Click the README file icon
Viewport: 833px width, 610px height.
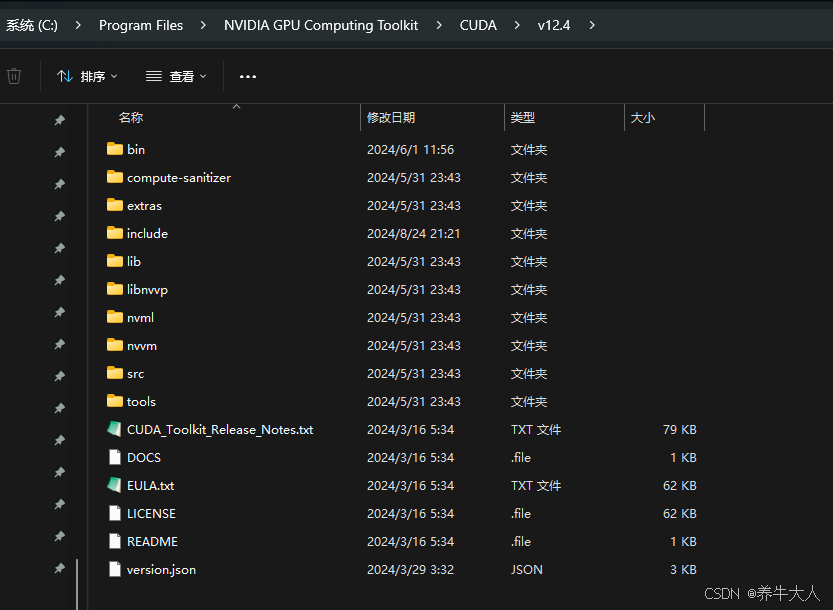[x=115, y=541]
